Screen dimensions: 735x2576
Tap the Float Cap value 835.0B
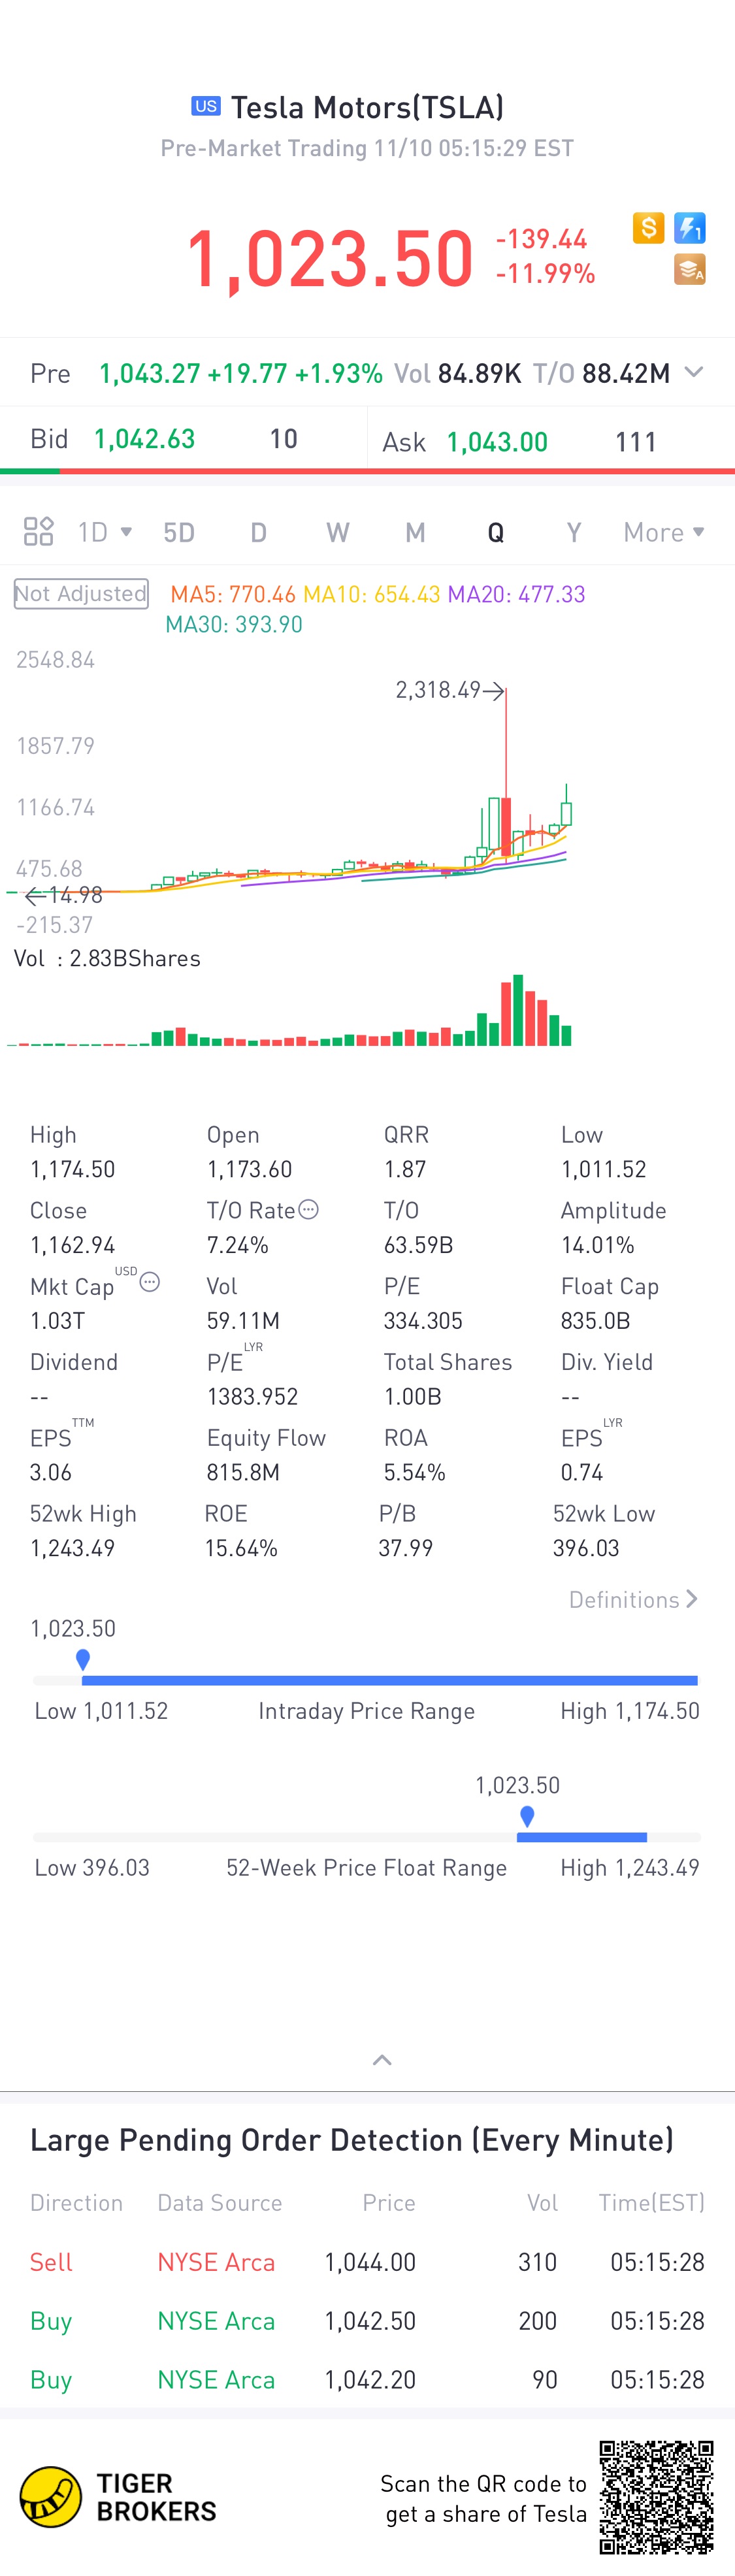point(595,1320)
